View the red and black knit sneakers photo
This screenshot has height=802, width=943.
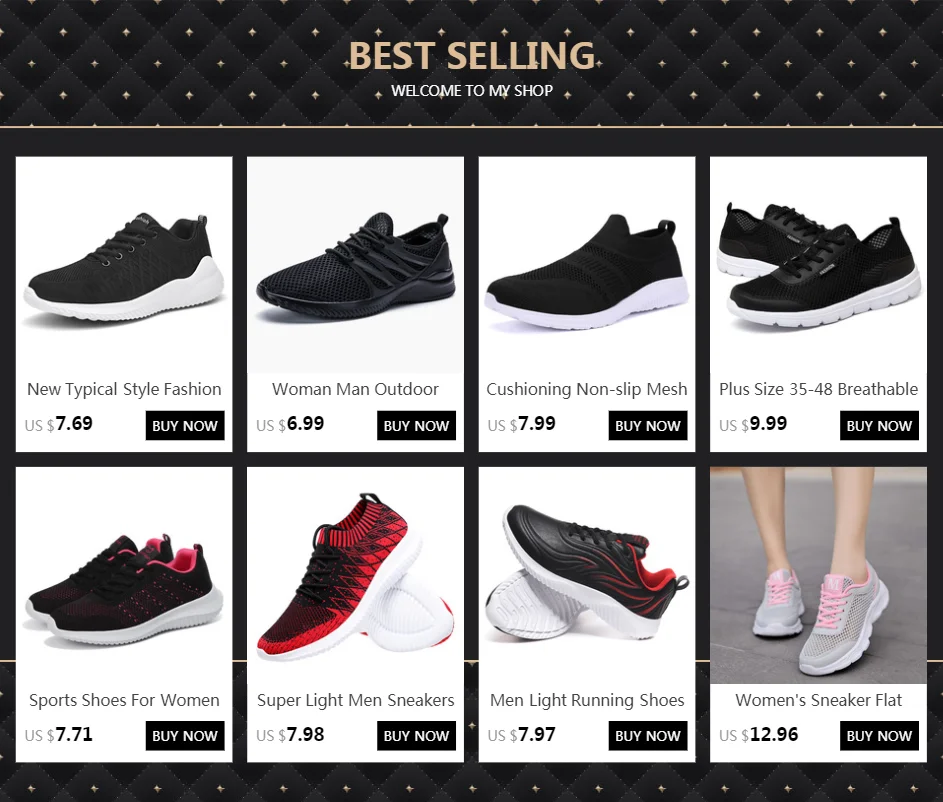point(355,575)
